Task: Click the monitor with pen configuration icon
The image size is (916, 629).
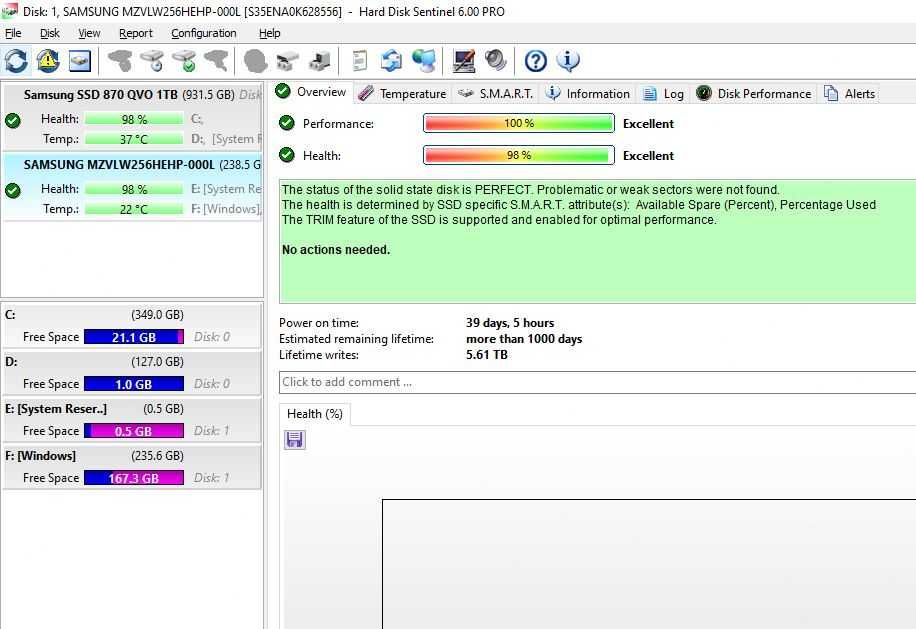Action: coord(464,61)
